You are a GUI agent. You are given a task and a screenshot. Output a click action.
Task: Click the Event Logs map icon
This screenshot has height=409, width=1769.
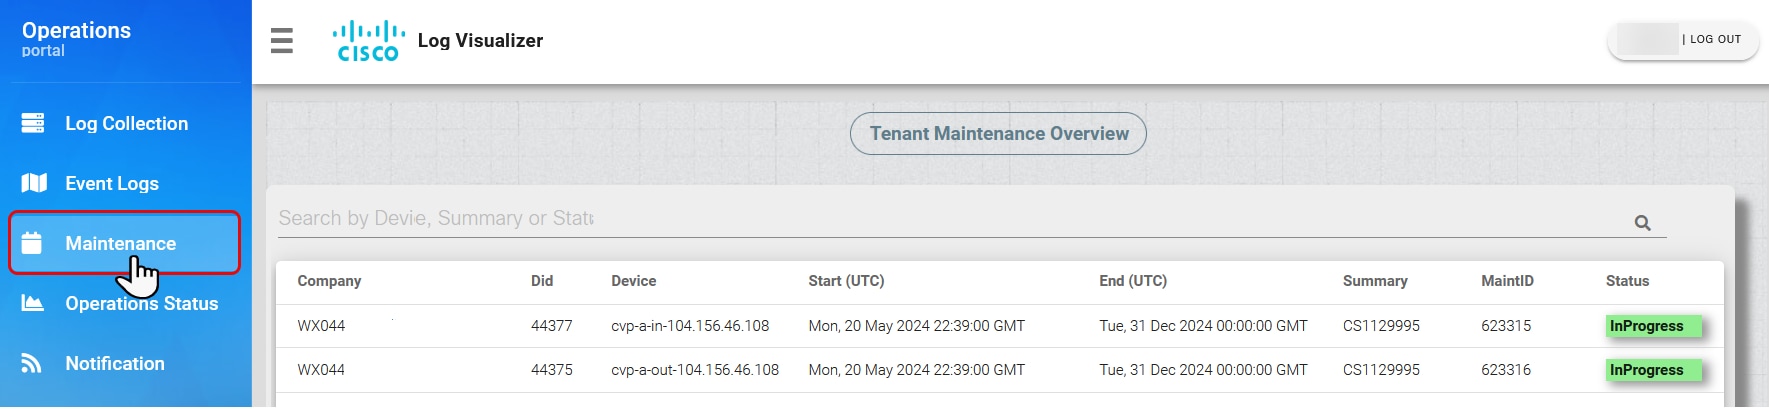click(x=34, y=183)
